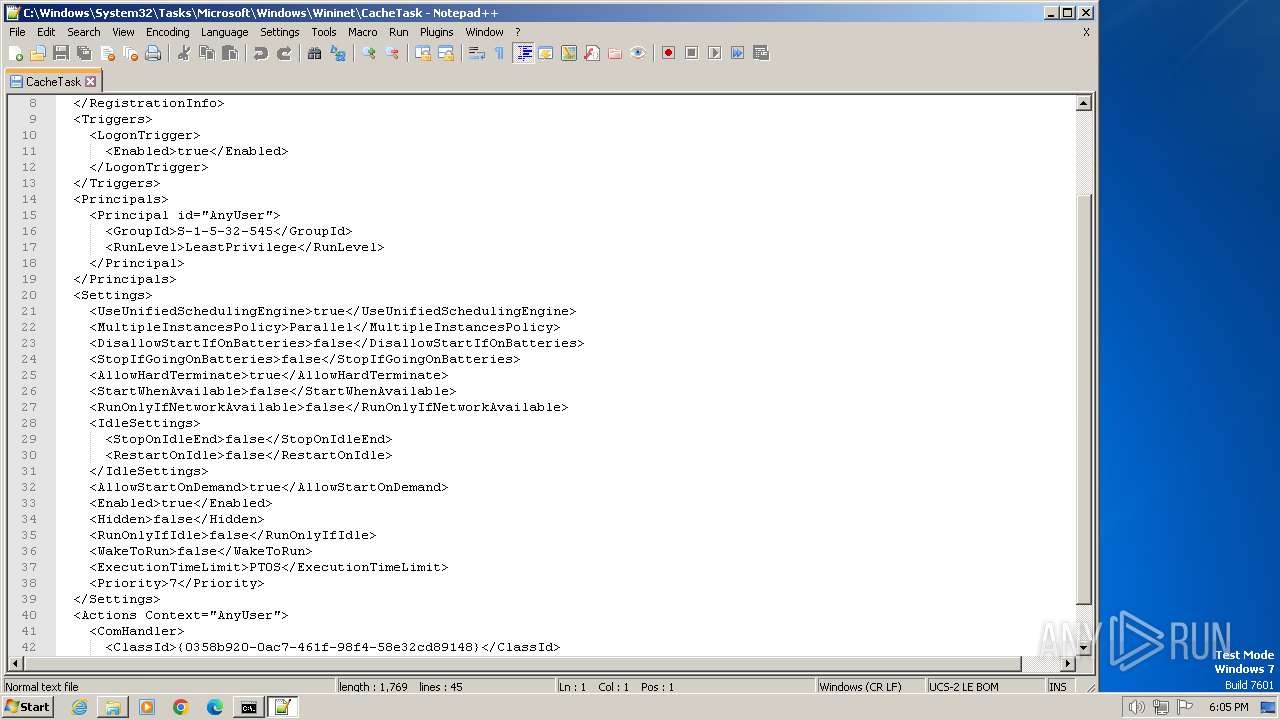Open the Search menu
This screenshot has height=720, width=1280.
point(84,32)
